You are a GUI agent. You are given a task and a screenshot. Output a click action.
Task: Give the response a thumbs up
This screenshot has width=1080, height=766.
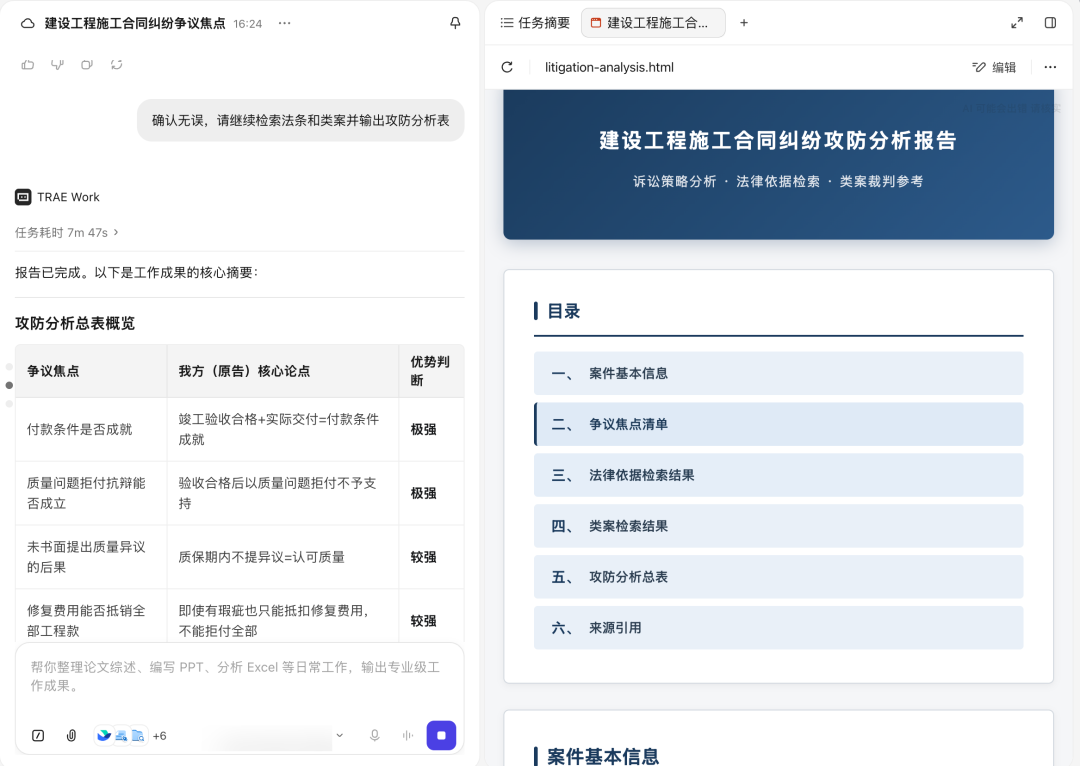click(28, 65)
